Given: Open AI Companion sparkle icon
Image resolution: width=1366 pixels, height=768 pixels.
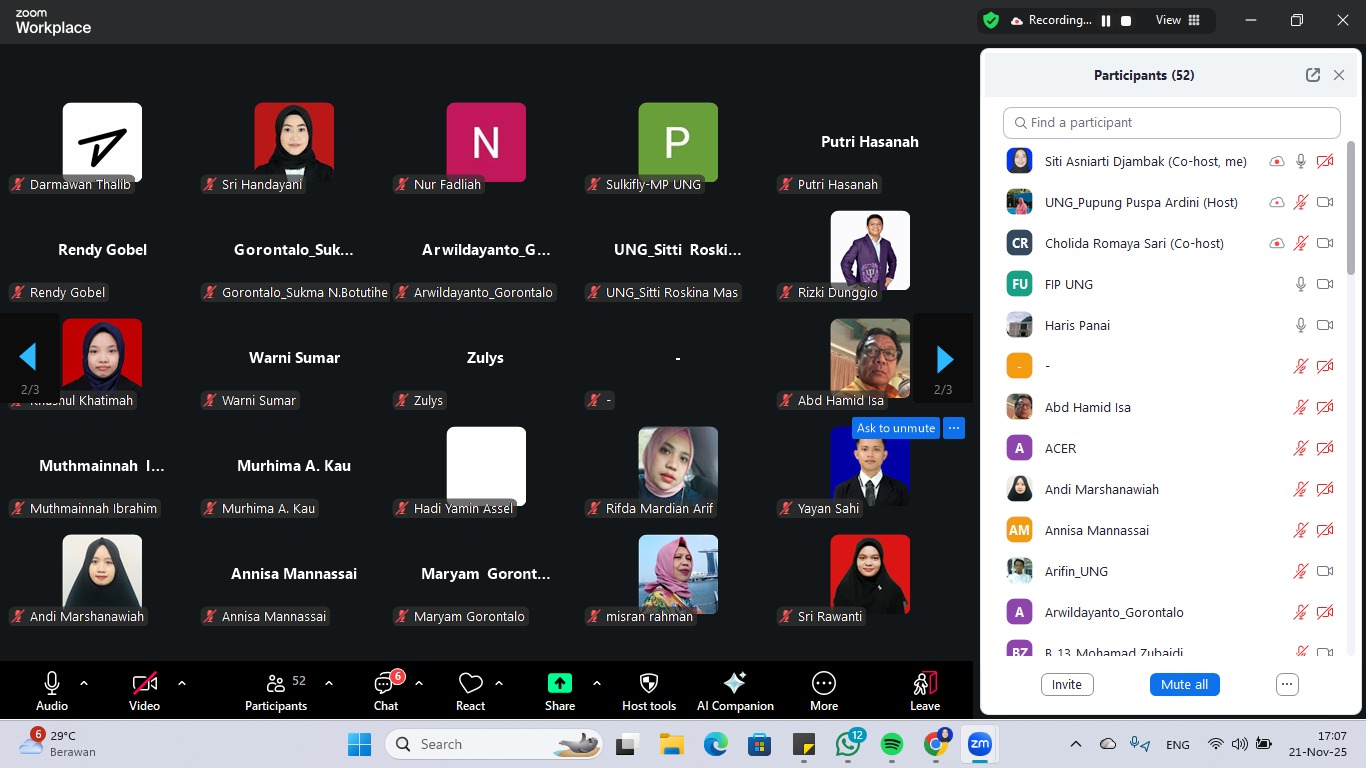Looking at the screenshot, I should pos(735,684).
